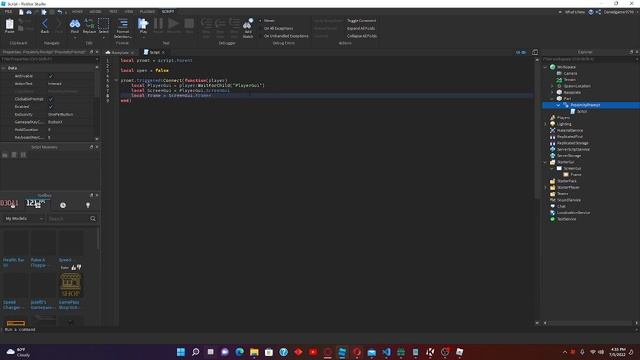Click the Windows Start button
The width and height of the screenshot is (640, 360).
click(x=181, y=352)
